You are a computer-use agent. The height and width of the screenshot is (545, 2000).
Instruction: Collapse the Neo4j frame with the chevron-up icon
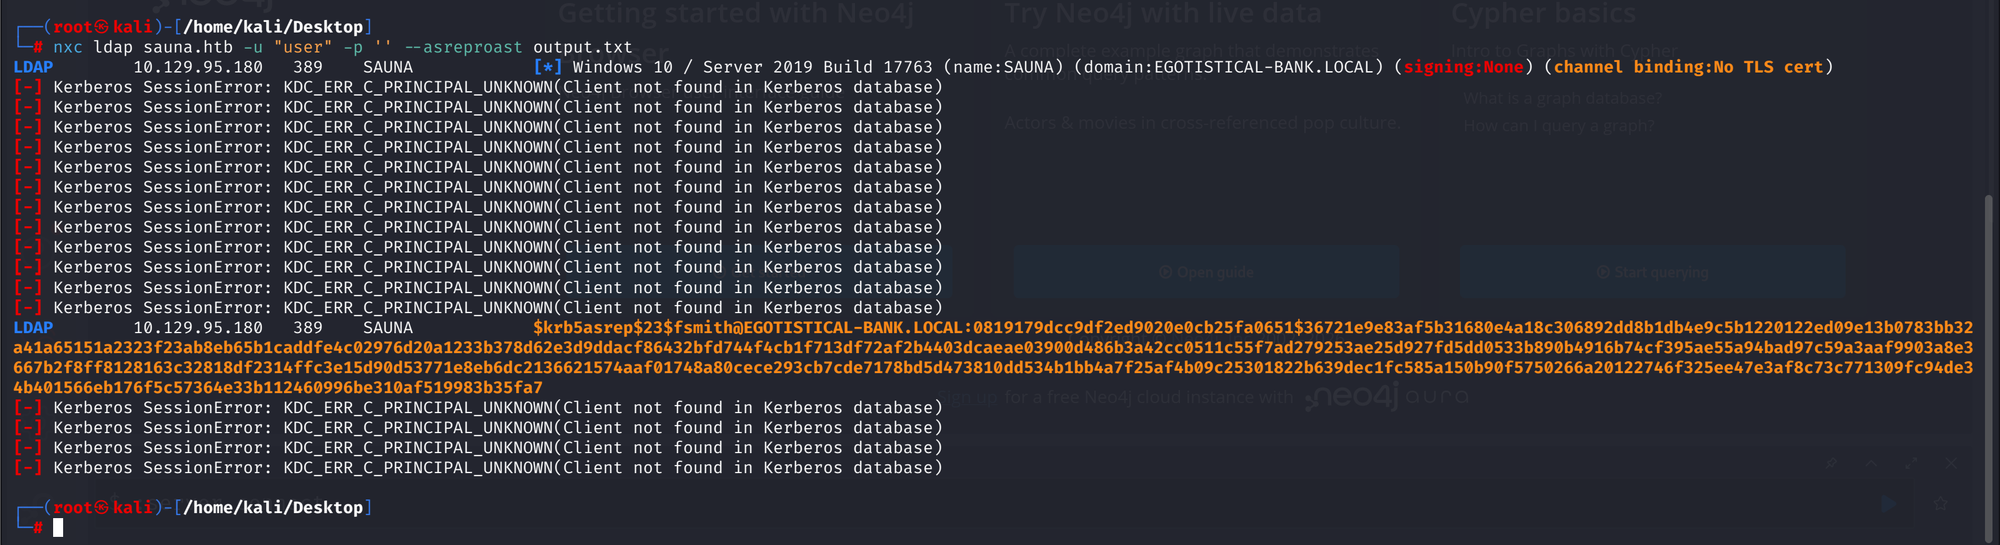[x=1871, y=464]
